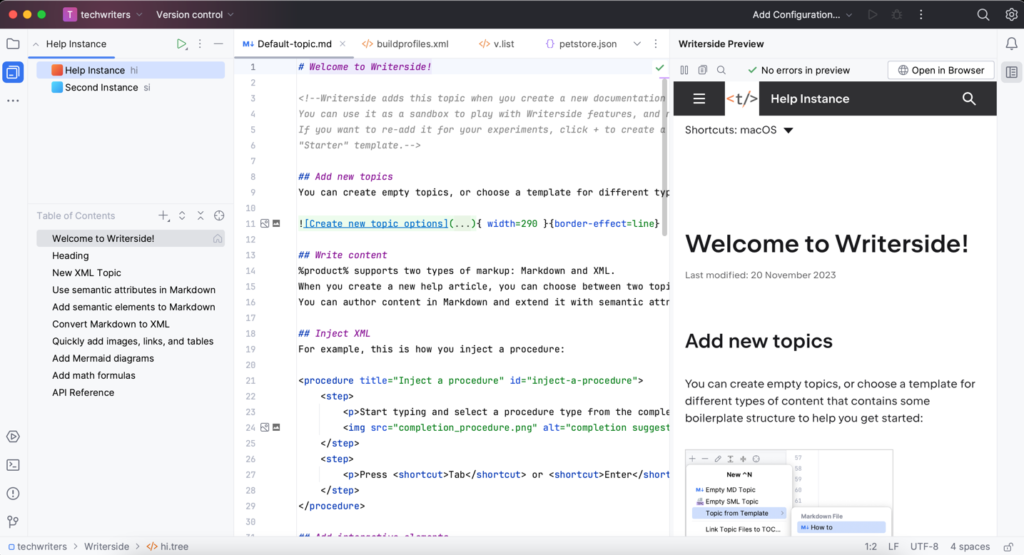This screenshot has width=1024, height=555.
Task: Switch to the buildprofiles.xml tab
Action: (405, 44)
